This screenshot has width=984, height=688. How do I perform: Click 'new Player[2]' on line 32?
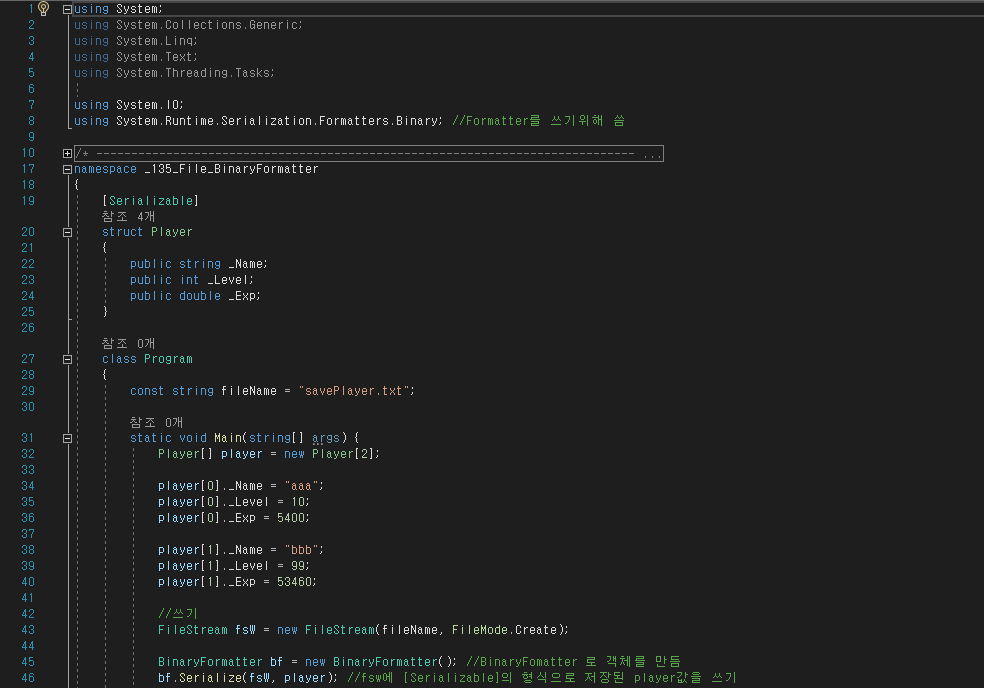coord(329,454)
